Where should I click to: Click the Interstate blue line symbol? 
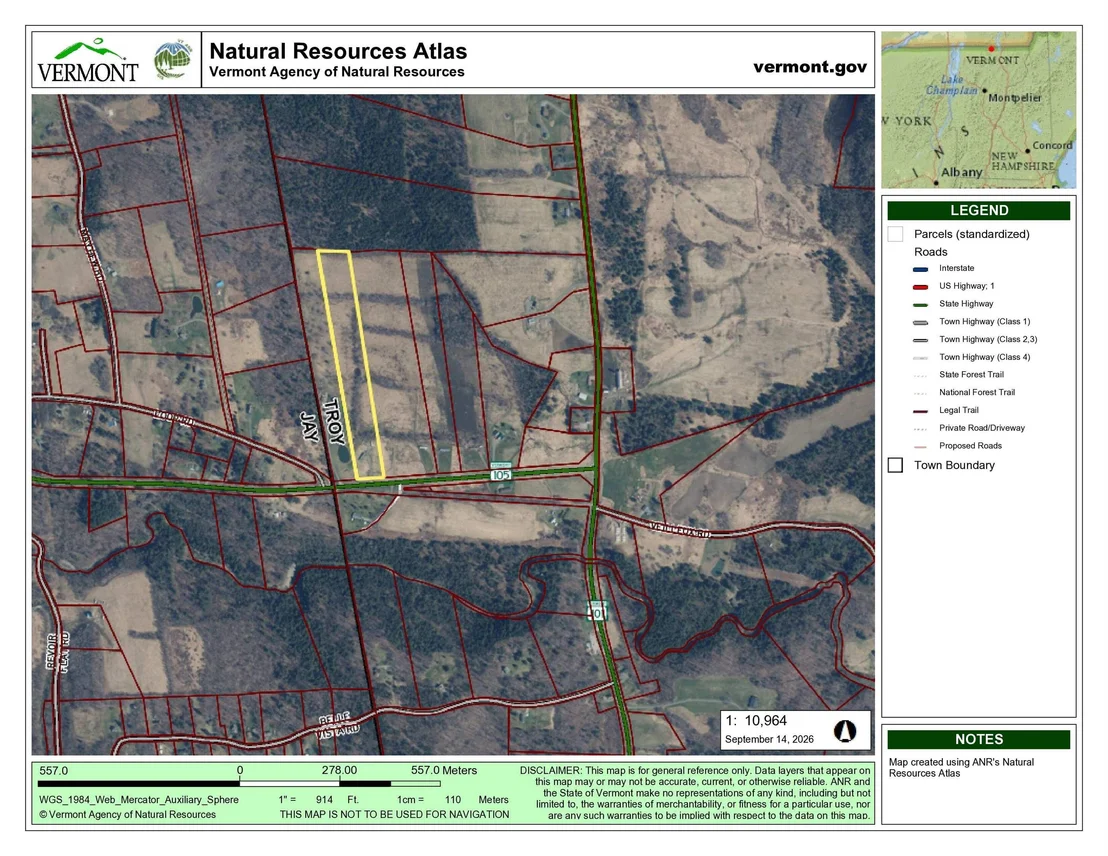pyautogui.click(x=920, y=269)
